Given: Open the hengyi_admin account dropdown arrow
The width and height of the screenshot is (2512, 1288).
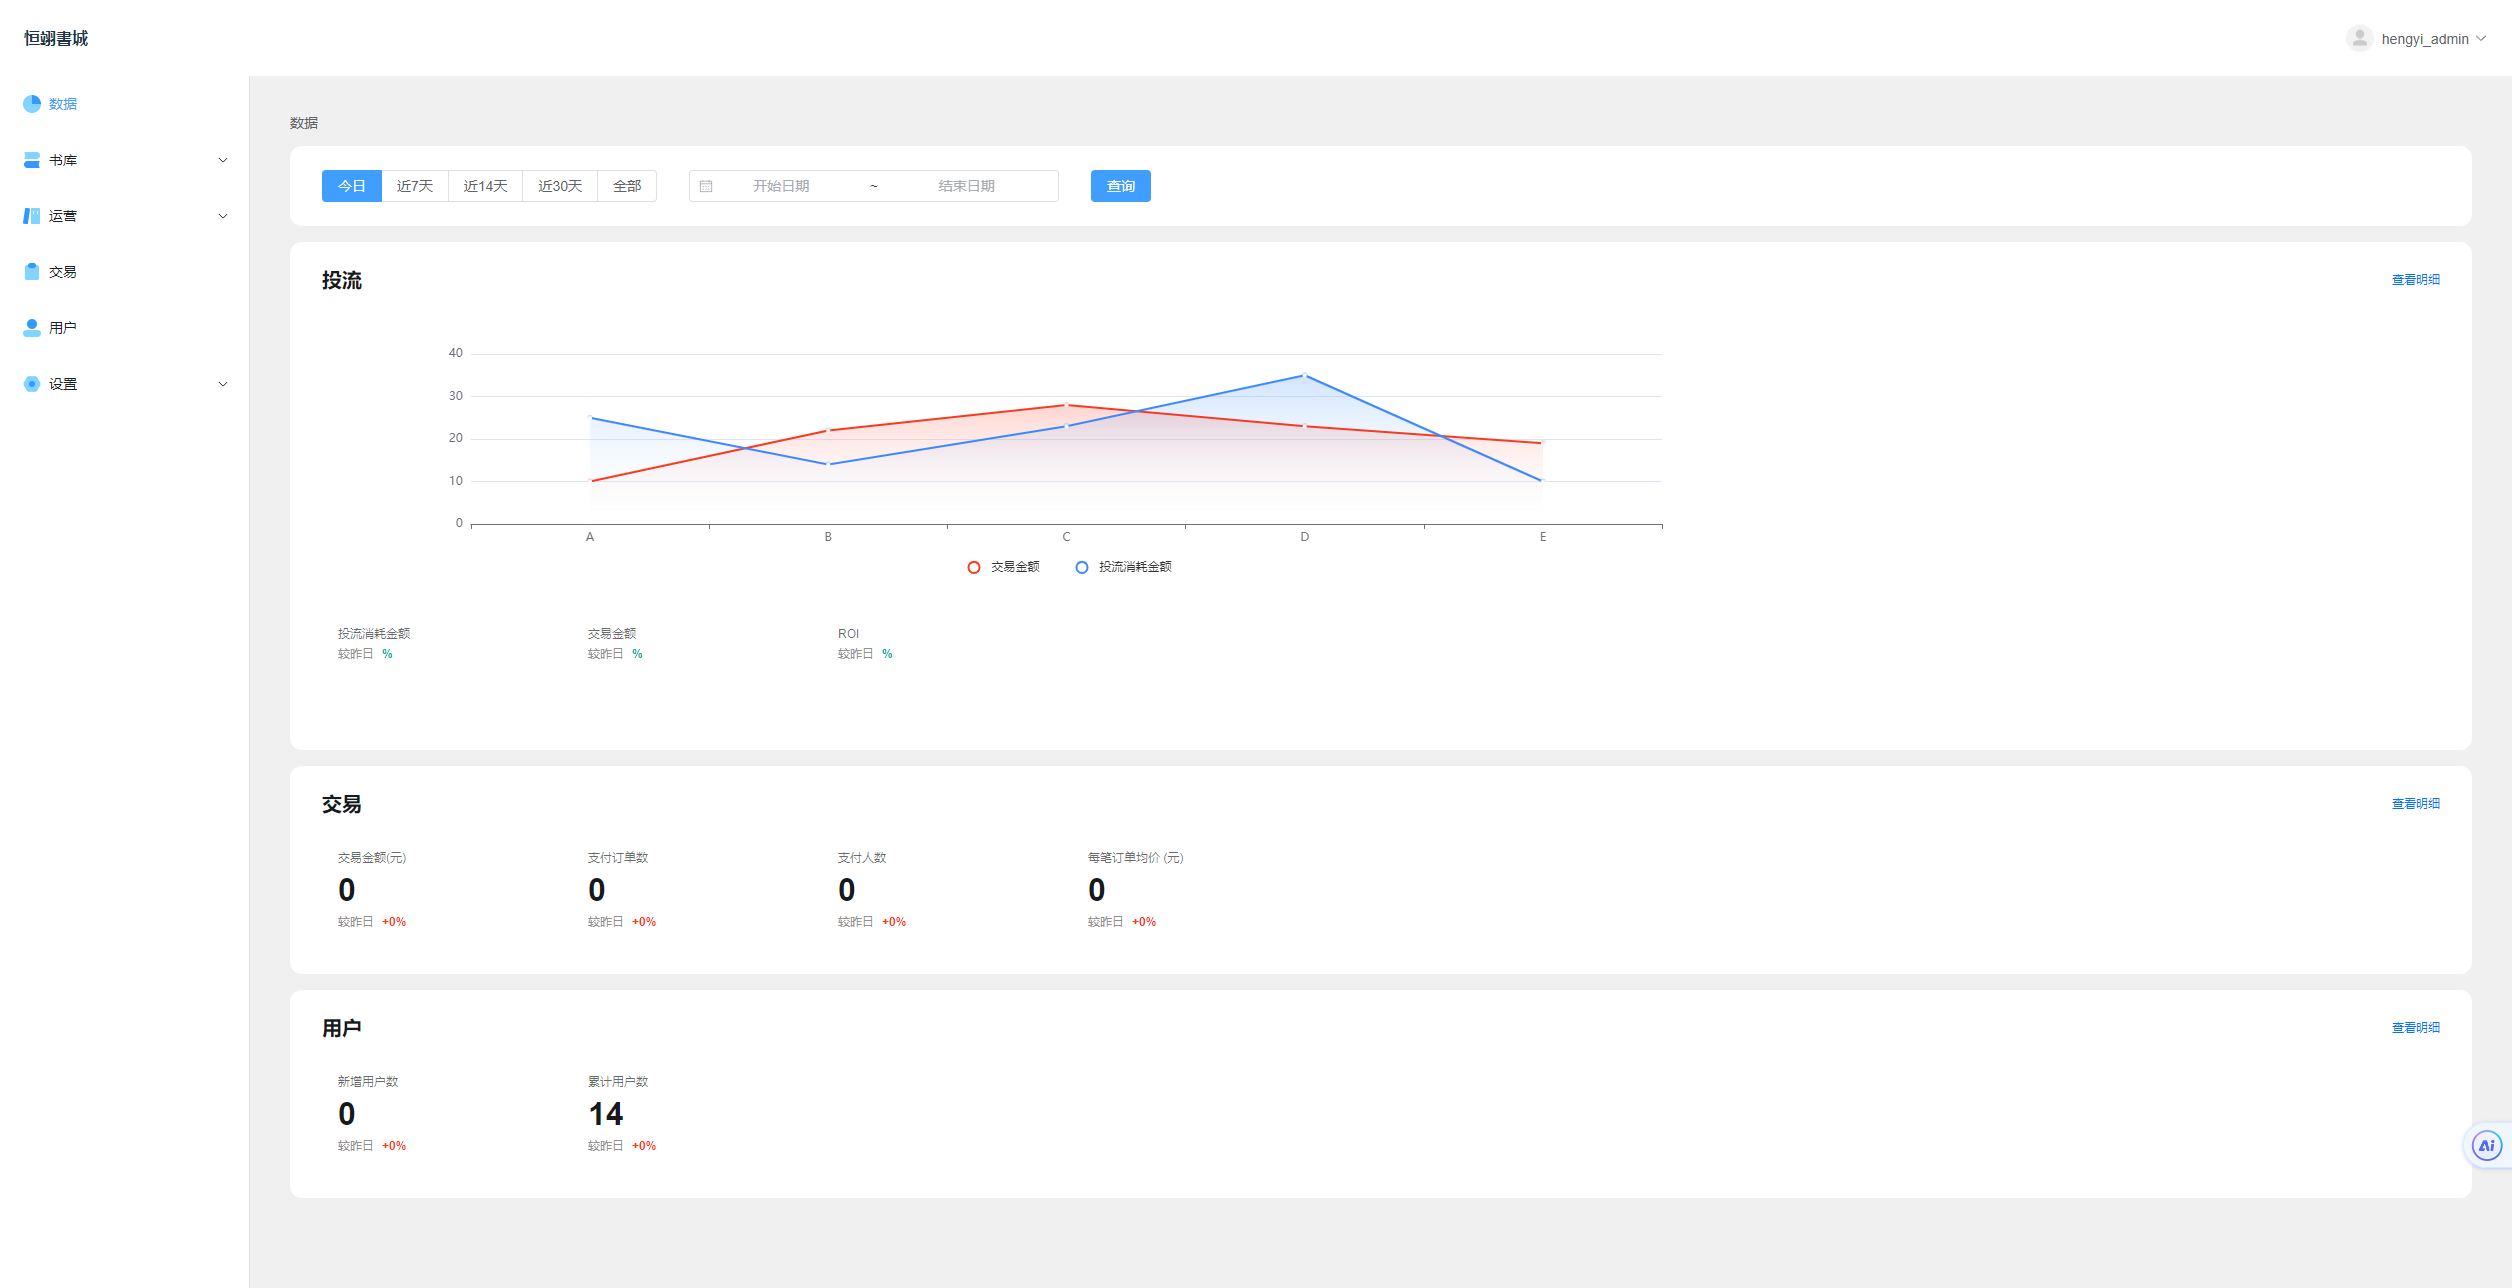Looking at the screenshot, I should point(2481,38).
